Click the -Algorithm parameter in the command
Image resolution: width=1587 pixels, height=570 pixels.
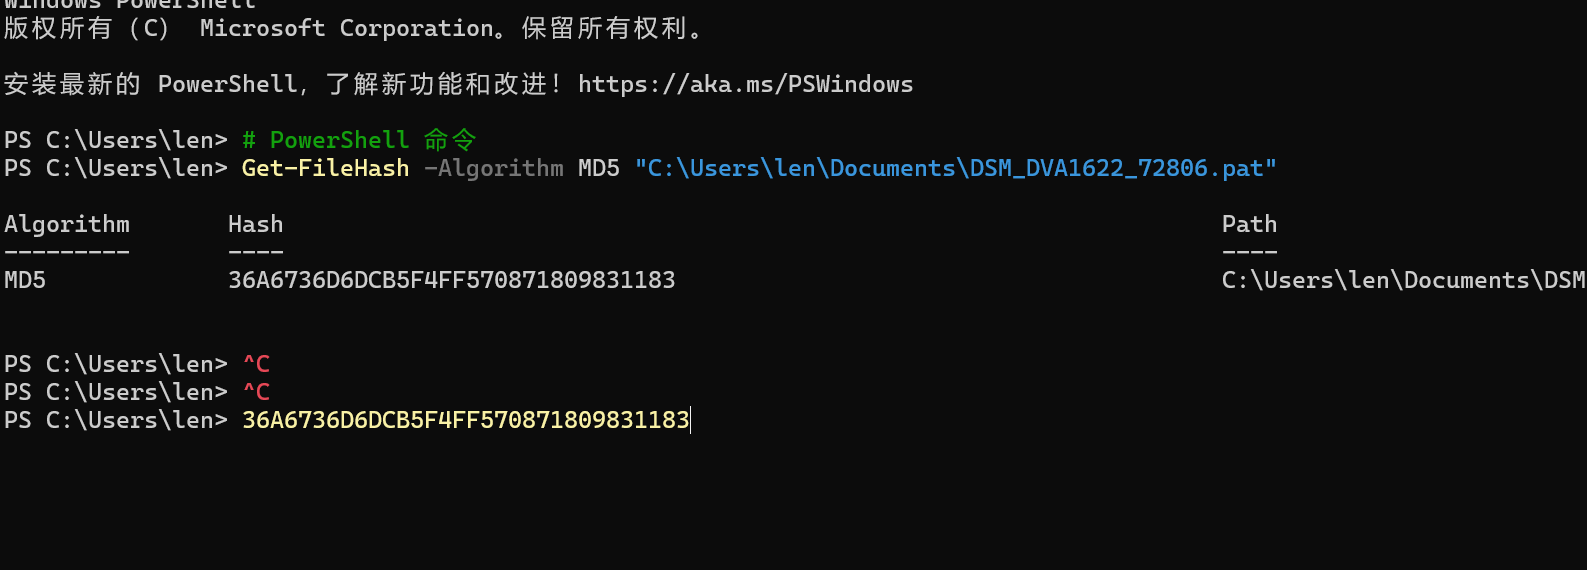(493, 168)
